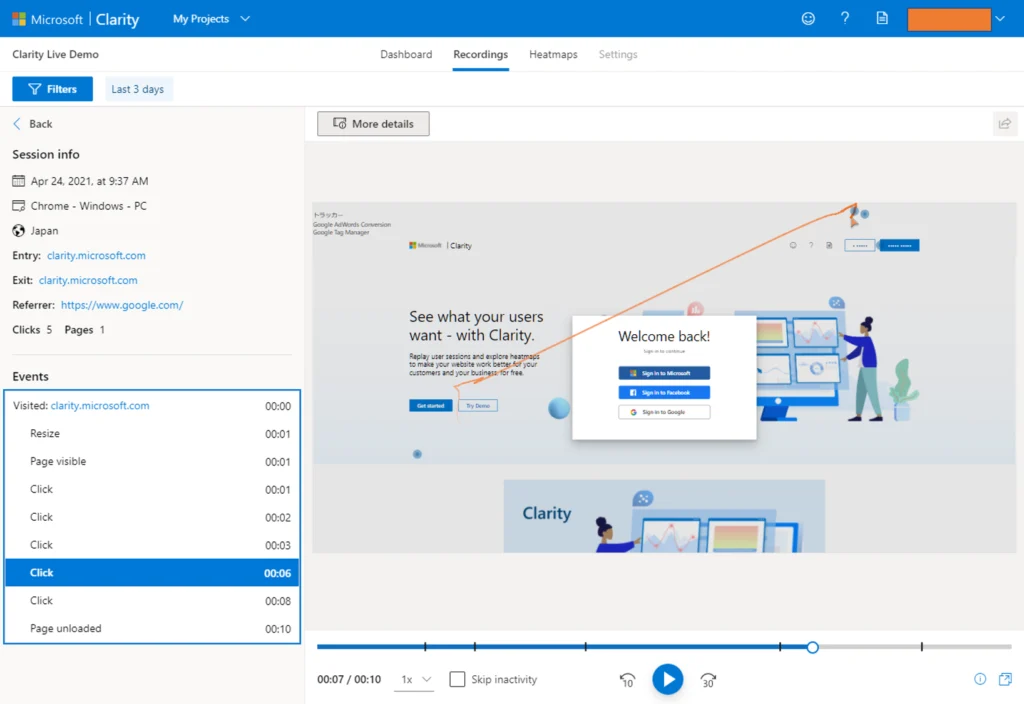Select the Resize event at 00:01
Screen dimensions: 1024x704
(x=152, y=434)
